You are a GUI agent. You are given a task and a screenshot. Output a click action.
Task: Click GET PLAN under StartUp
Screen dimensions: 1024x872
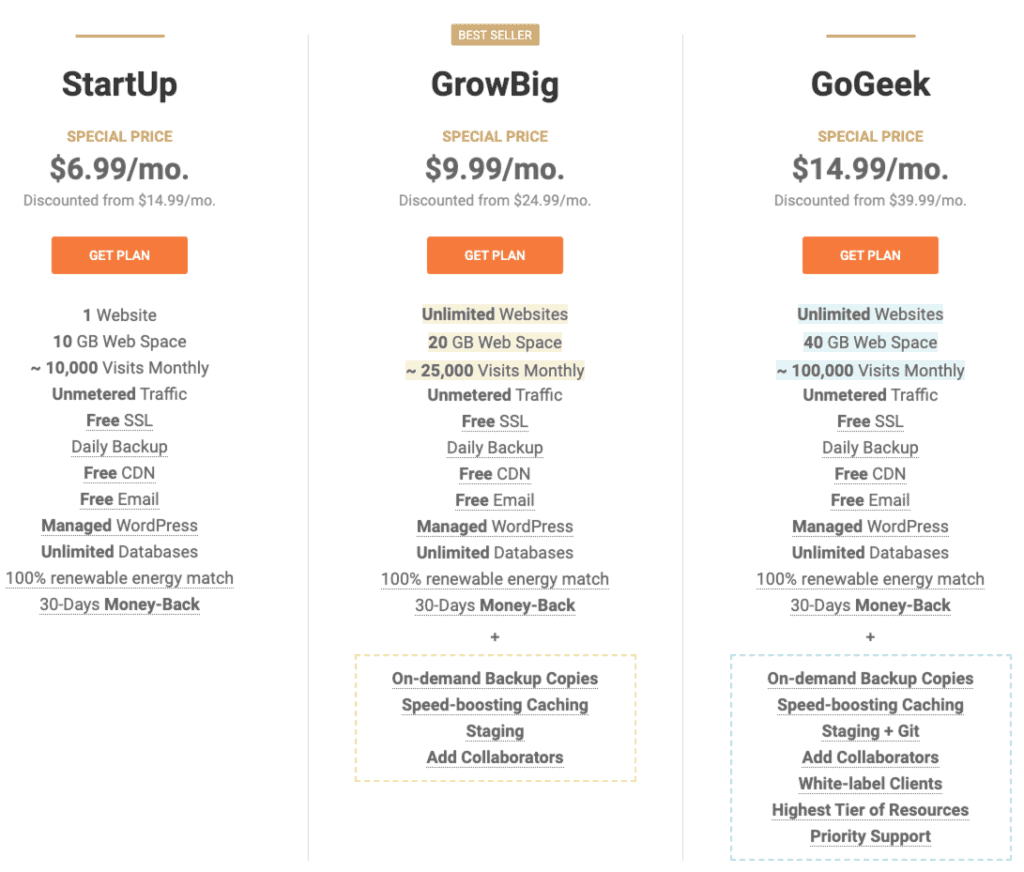pos(119,255)
